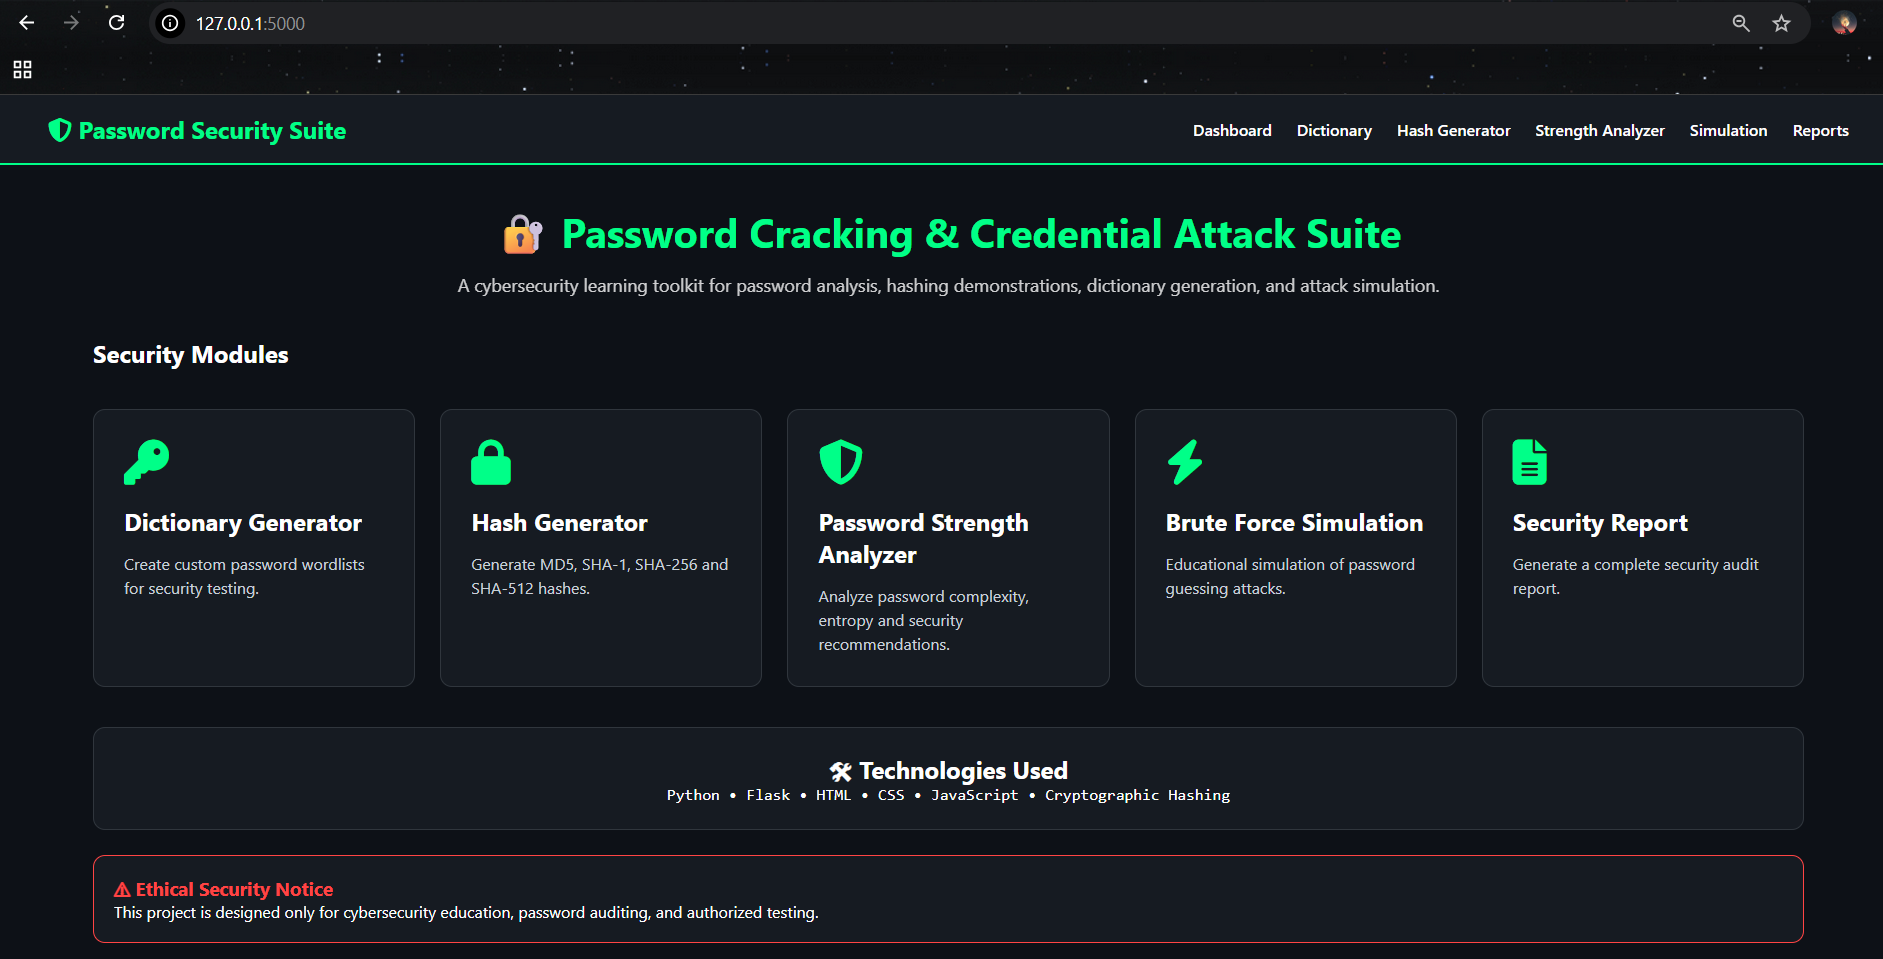Bookmark this page using the star icon
The image size is (1883, 959).
(x=1781, y=23)
